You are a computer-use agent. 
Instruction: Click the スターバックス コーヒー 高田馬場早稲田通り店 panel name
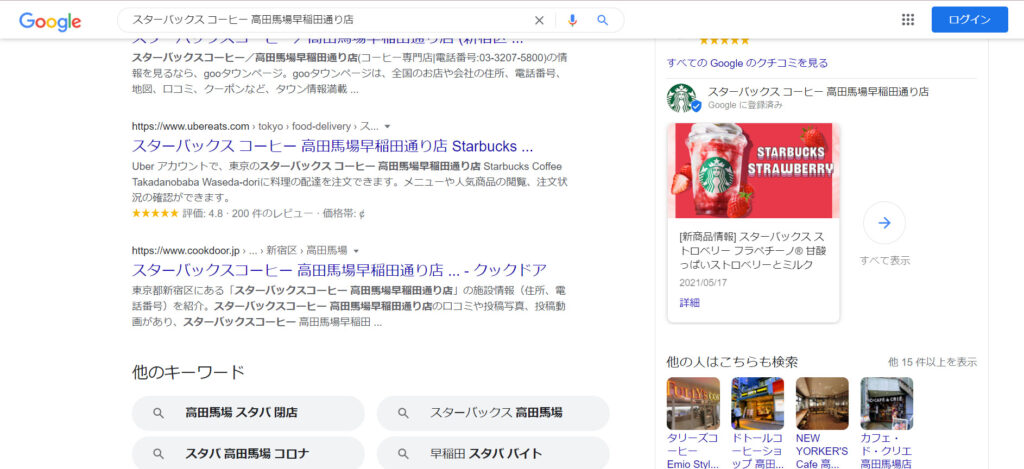click(818, 91)
